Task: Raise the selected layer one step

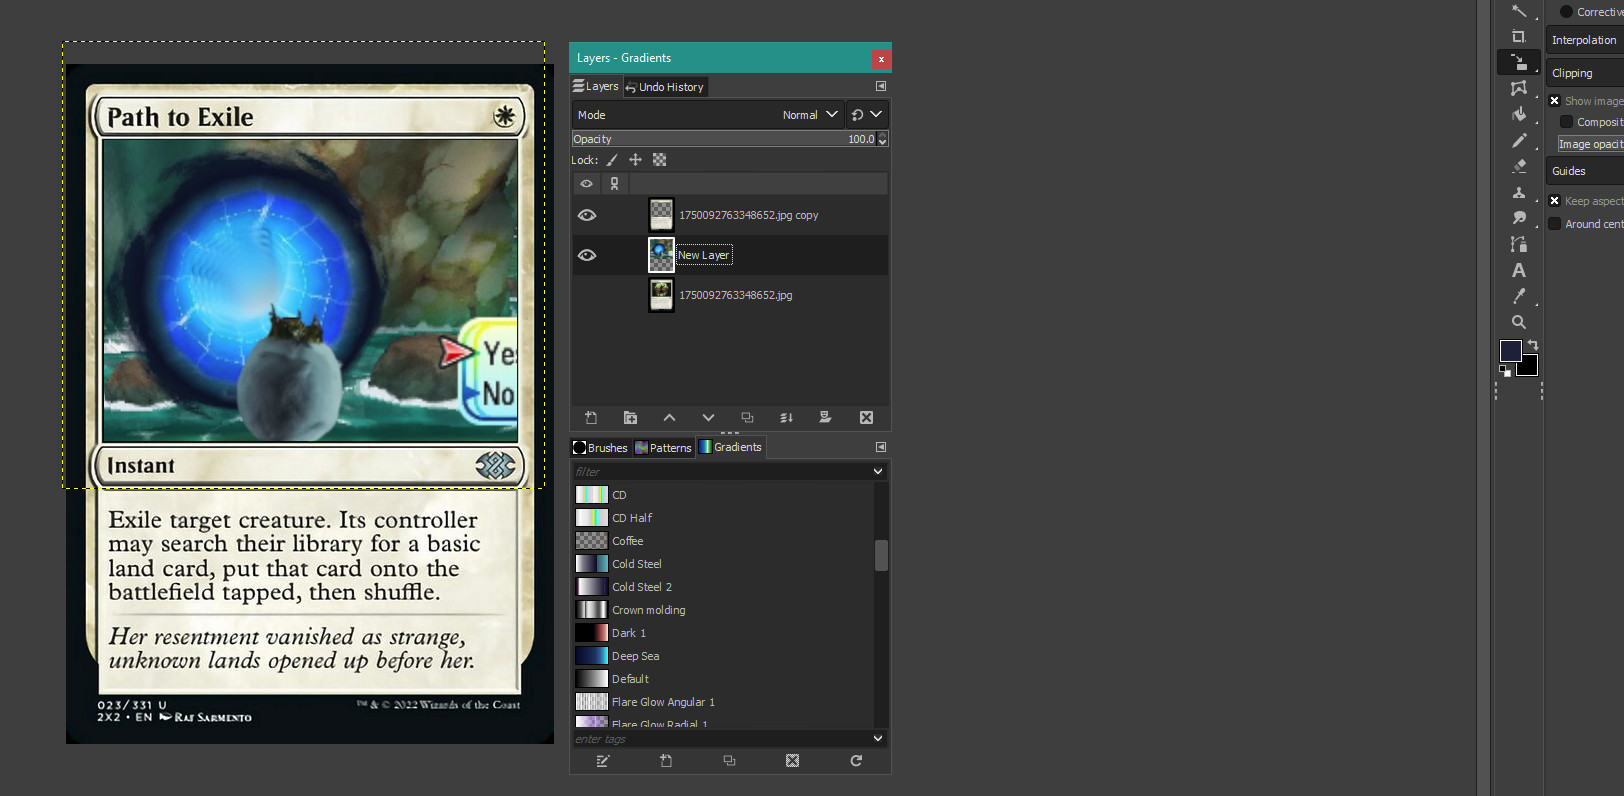Action: coord(669,418)
